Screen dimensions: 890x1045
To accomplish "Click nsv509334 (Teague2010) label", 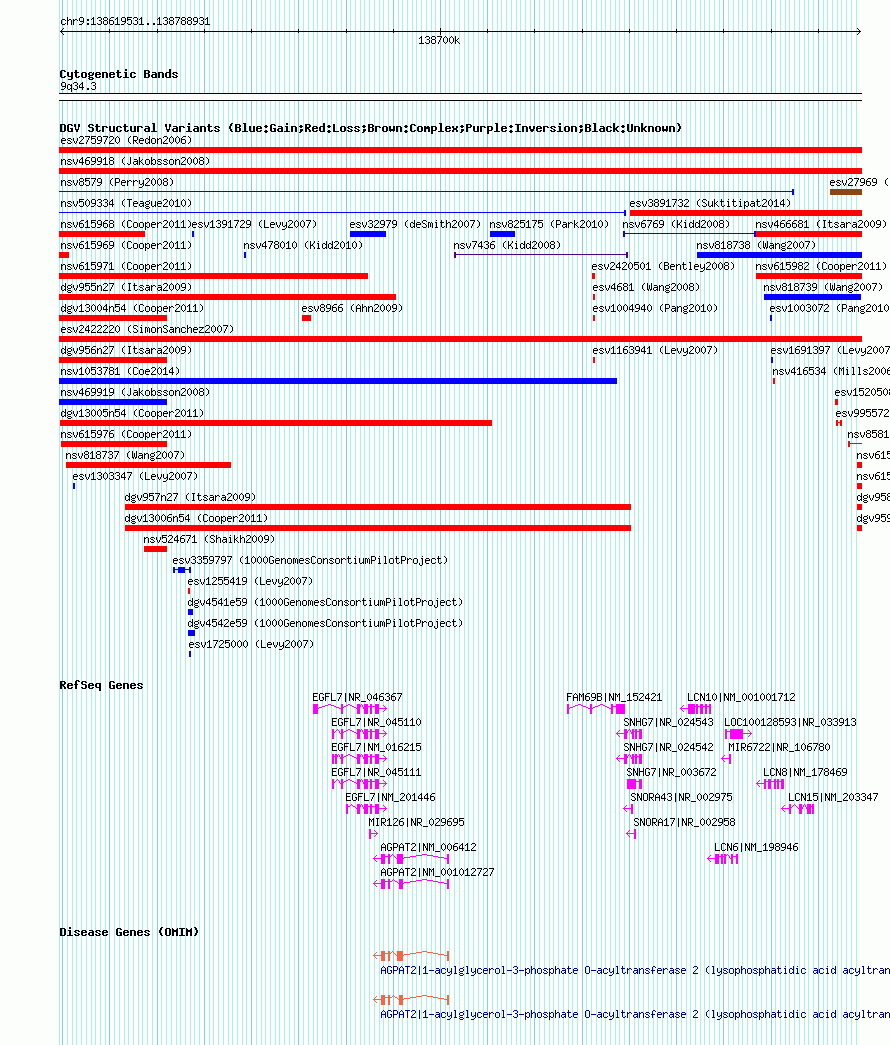I will (126, 203).
